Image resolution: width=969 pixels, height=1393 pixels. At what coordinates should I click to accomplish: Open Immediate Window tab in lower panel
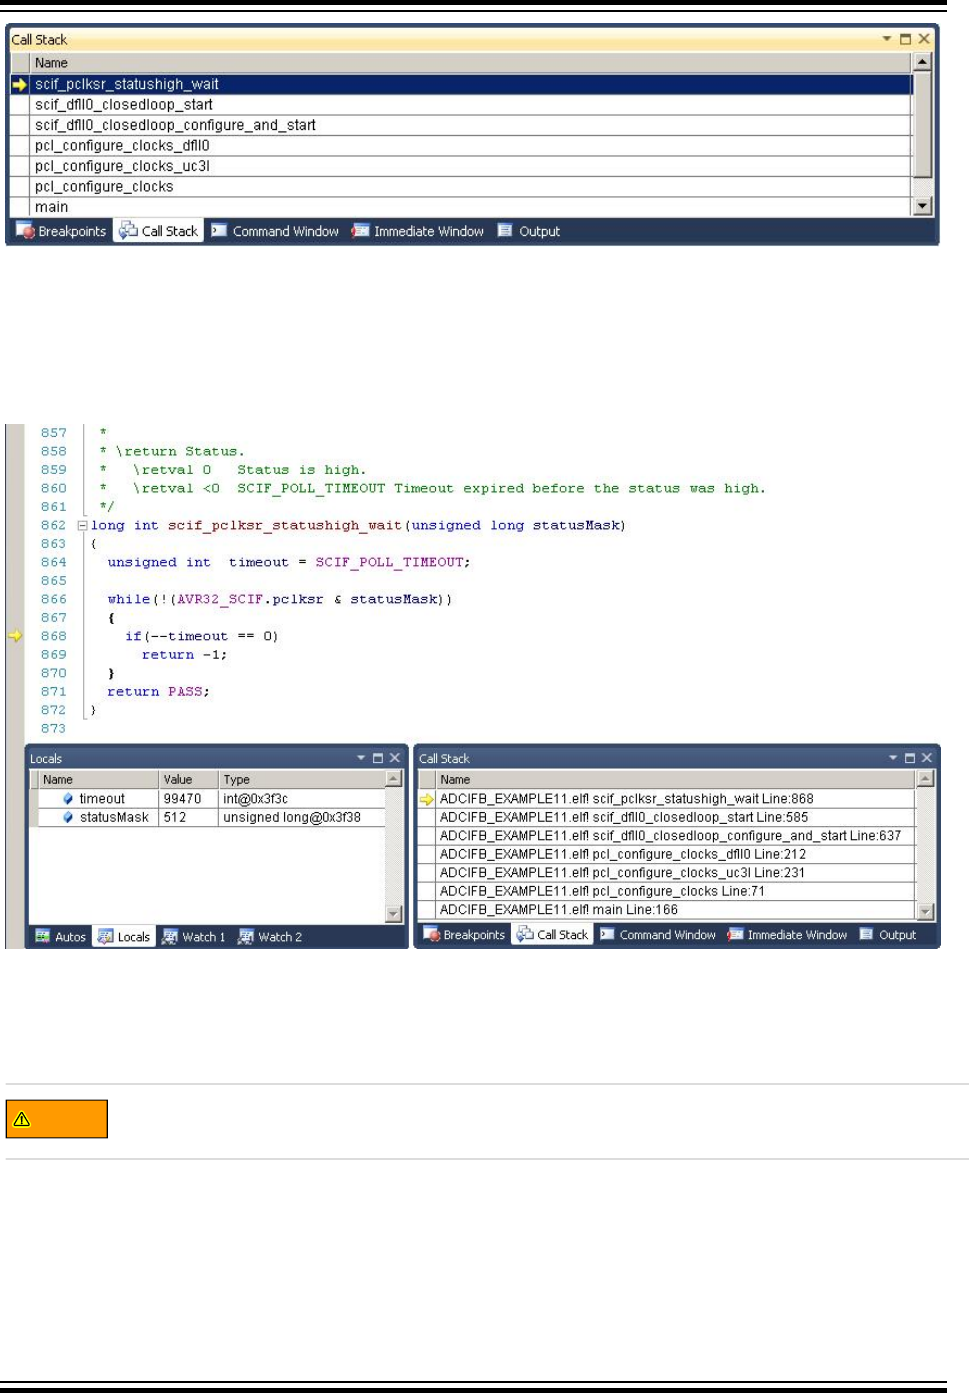click(x=788, y=935)
